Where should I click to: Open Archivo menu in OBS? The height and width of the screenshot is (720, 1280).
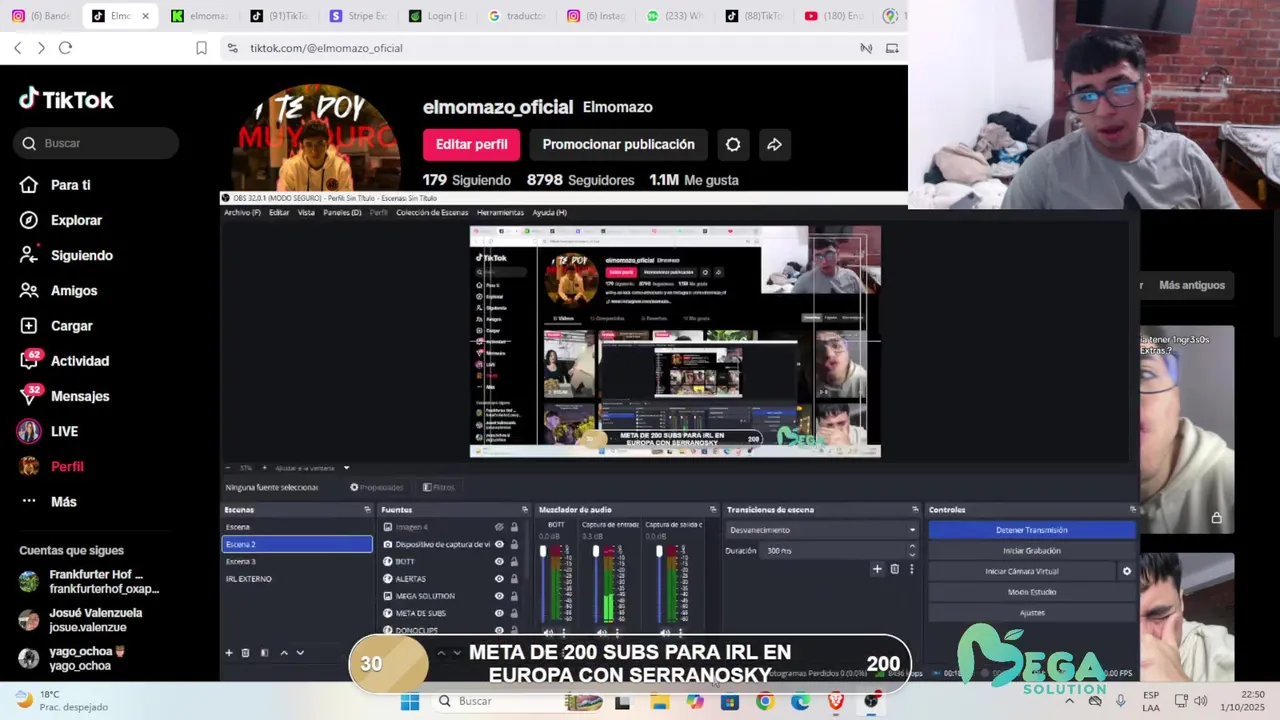click(x=242, y=212)
